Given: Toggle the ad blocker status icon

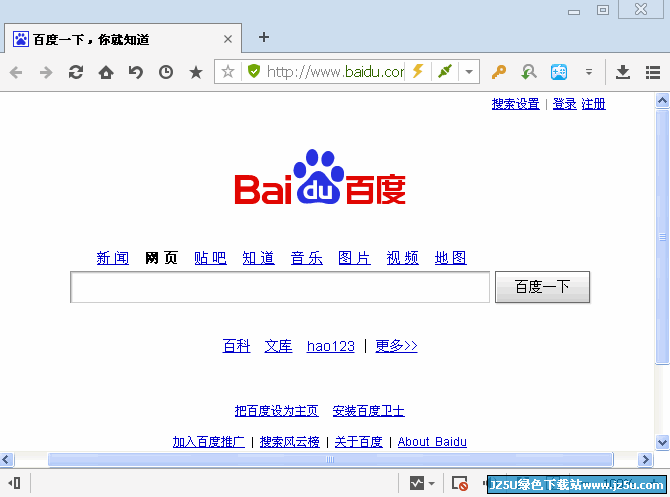Looking at the screenshot, I should (460, 483).
